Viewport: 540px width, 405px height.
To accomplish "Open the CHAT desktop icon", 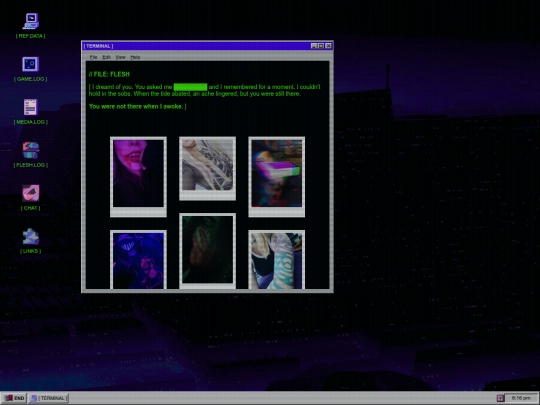I will 31,198.
